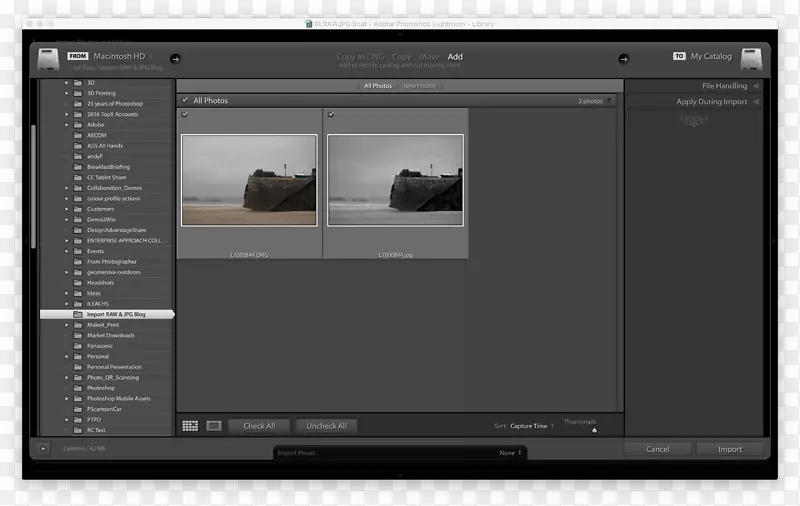Select the Add import method
This screenshot has height=506, width=800.
[455, 57]
